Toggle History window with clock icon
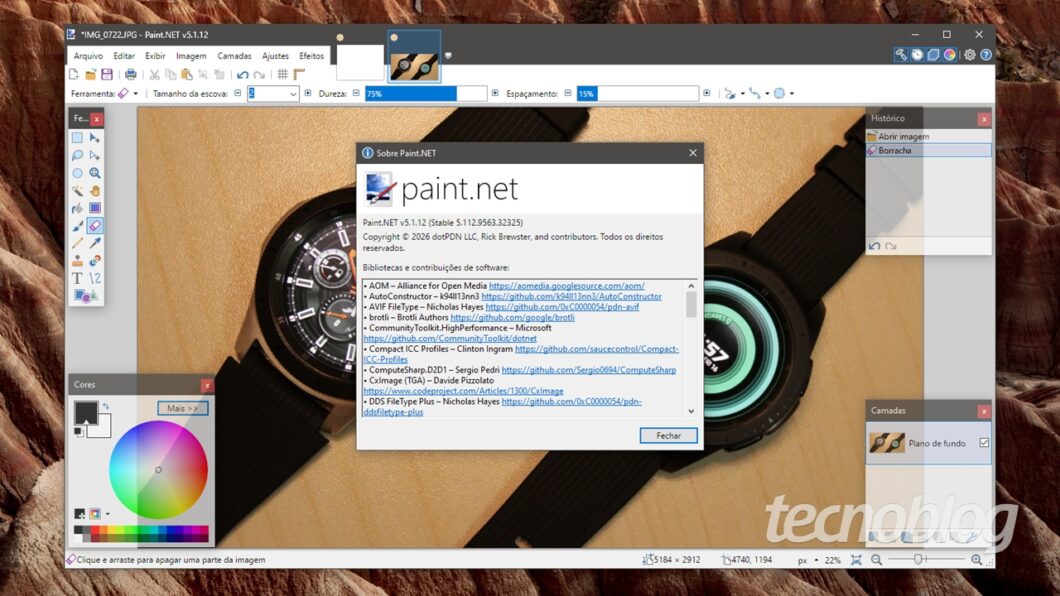Viewport: 1060px width, 596px height. [x=917, y=55]
